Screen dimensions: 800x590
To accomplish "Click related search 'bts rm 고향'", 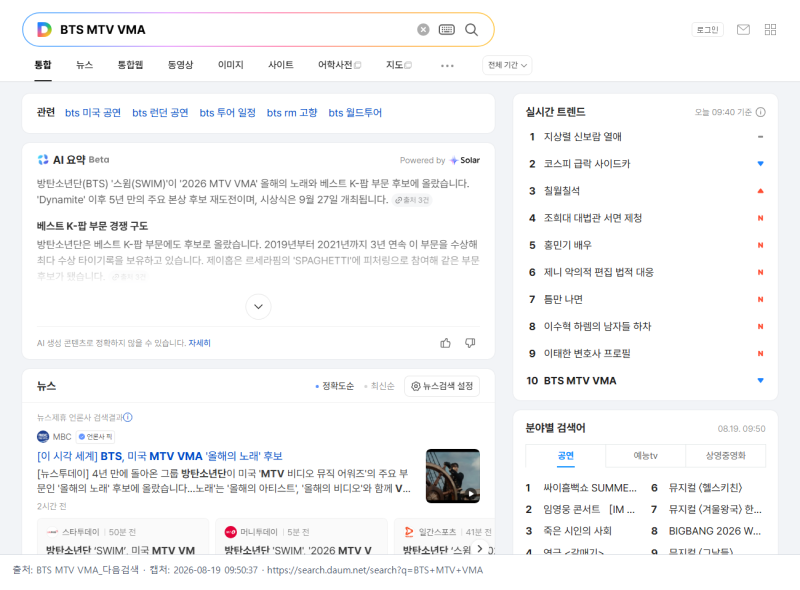I will (292, 112).
